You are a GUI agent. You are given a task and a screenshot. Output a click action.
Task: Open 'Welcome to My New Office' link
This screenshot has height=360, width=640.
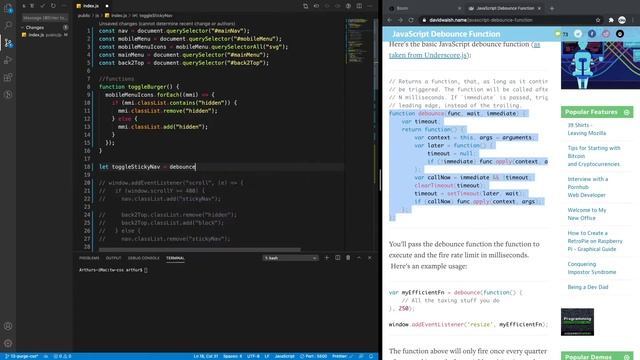587,214
